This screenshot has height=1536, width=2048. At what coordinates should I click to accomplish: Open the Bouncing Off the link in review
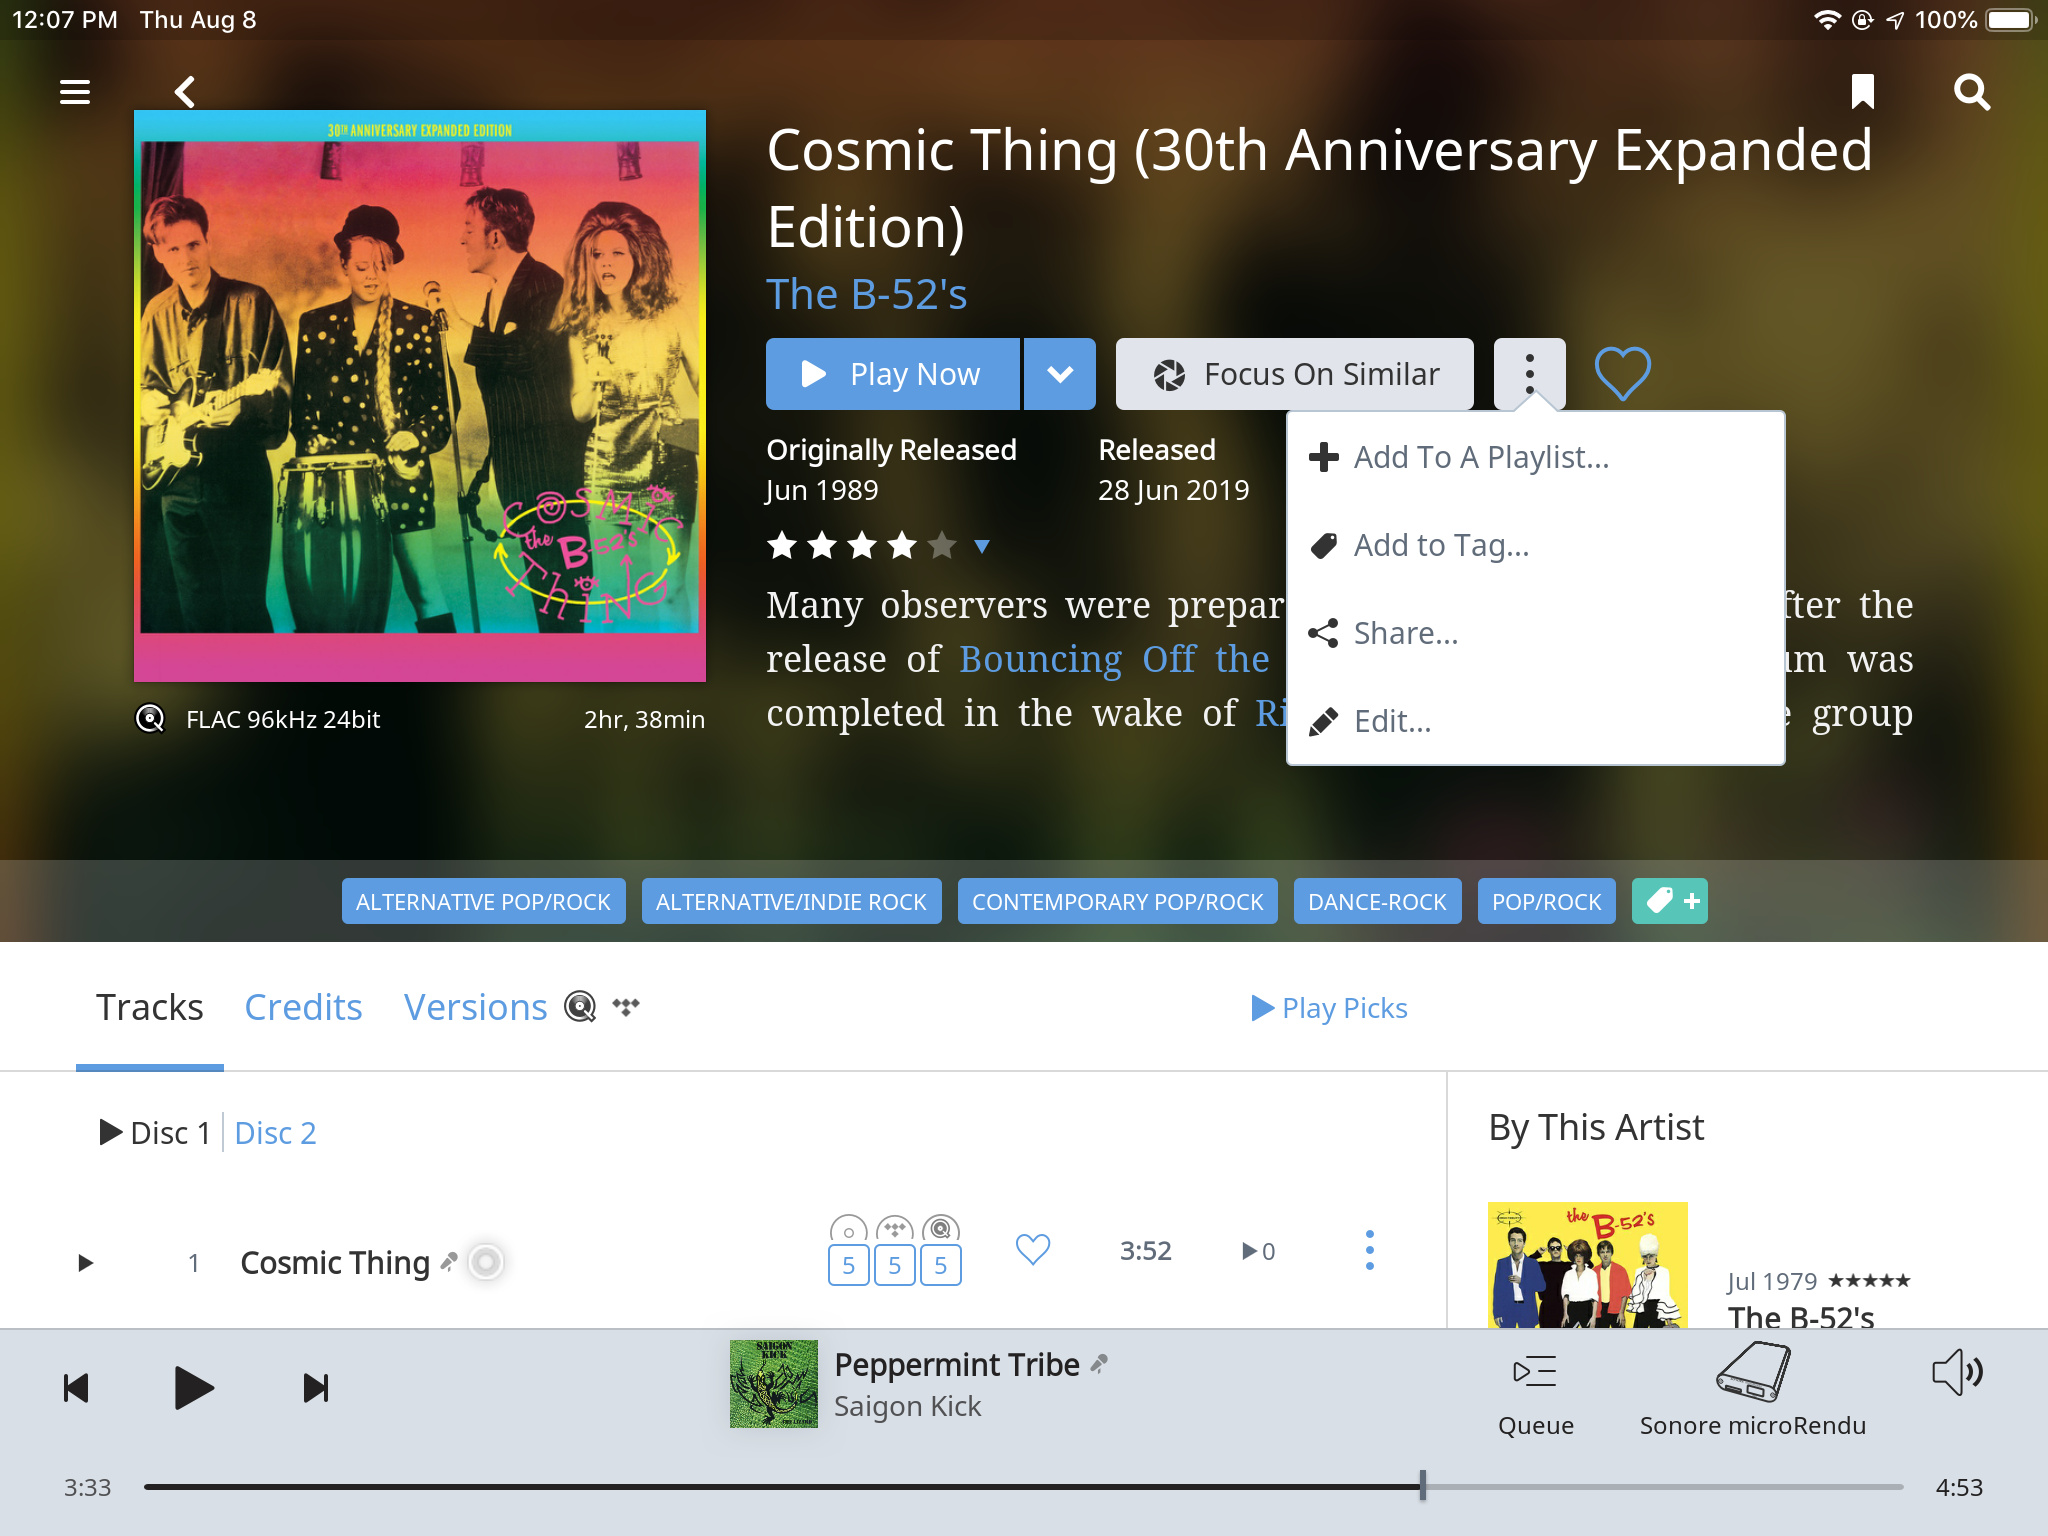click(1114, 659)
